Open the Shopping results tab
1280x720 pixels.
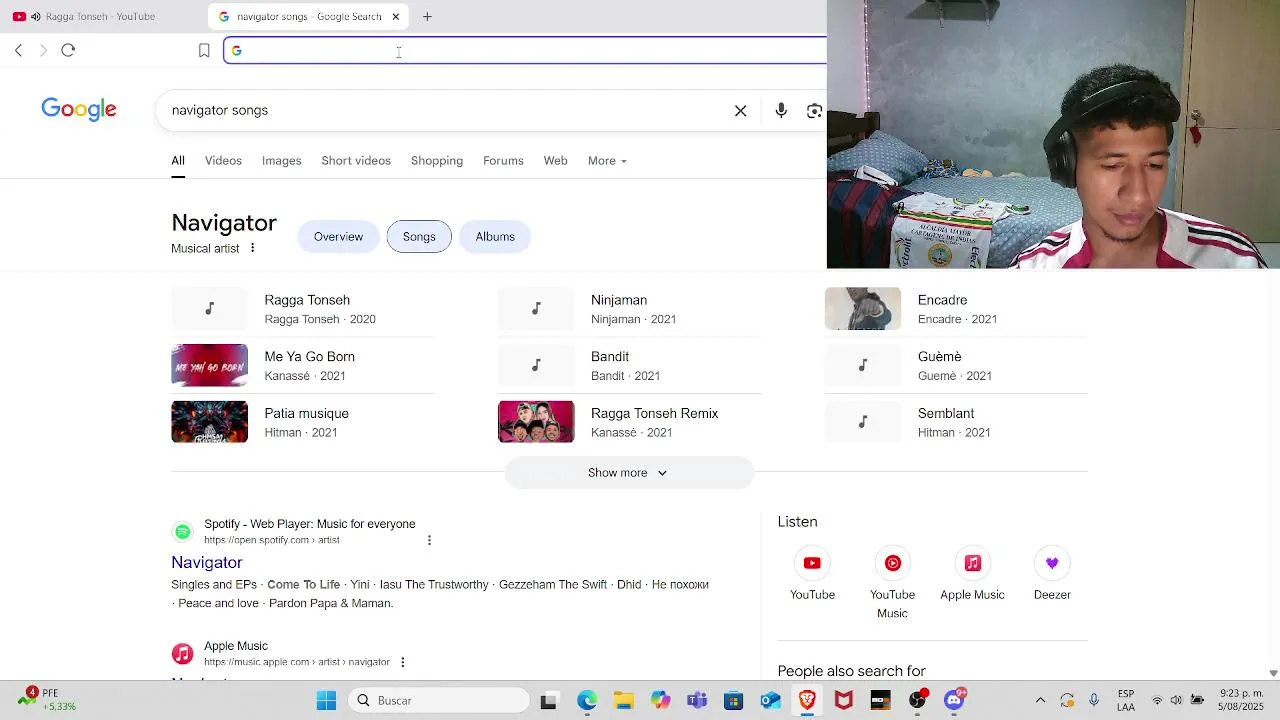(437, 161)
